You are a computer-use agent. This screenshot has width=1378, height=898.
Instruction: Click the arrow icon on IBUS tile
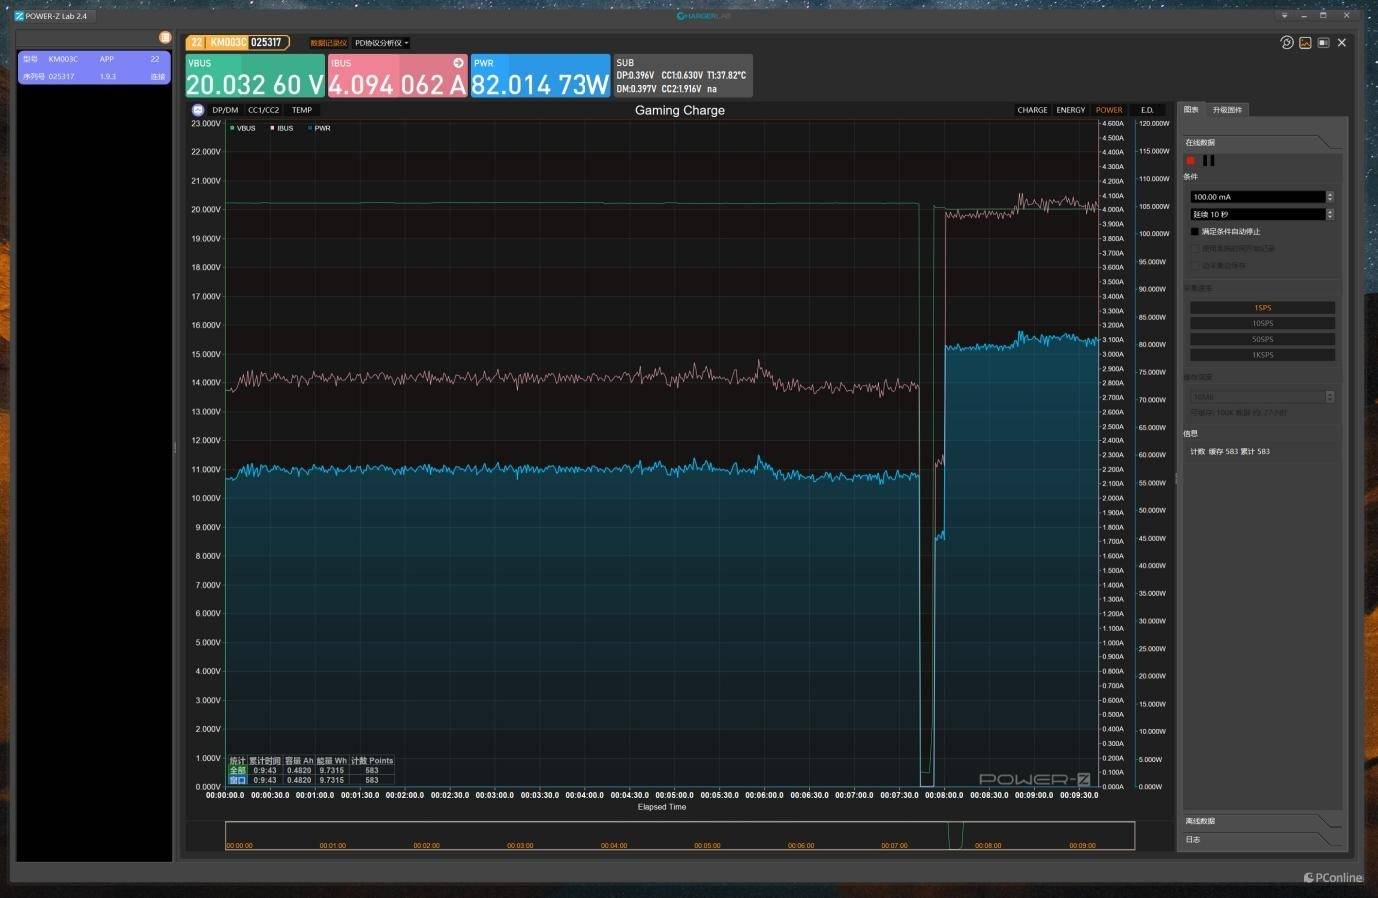coord(458,63)
